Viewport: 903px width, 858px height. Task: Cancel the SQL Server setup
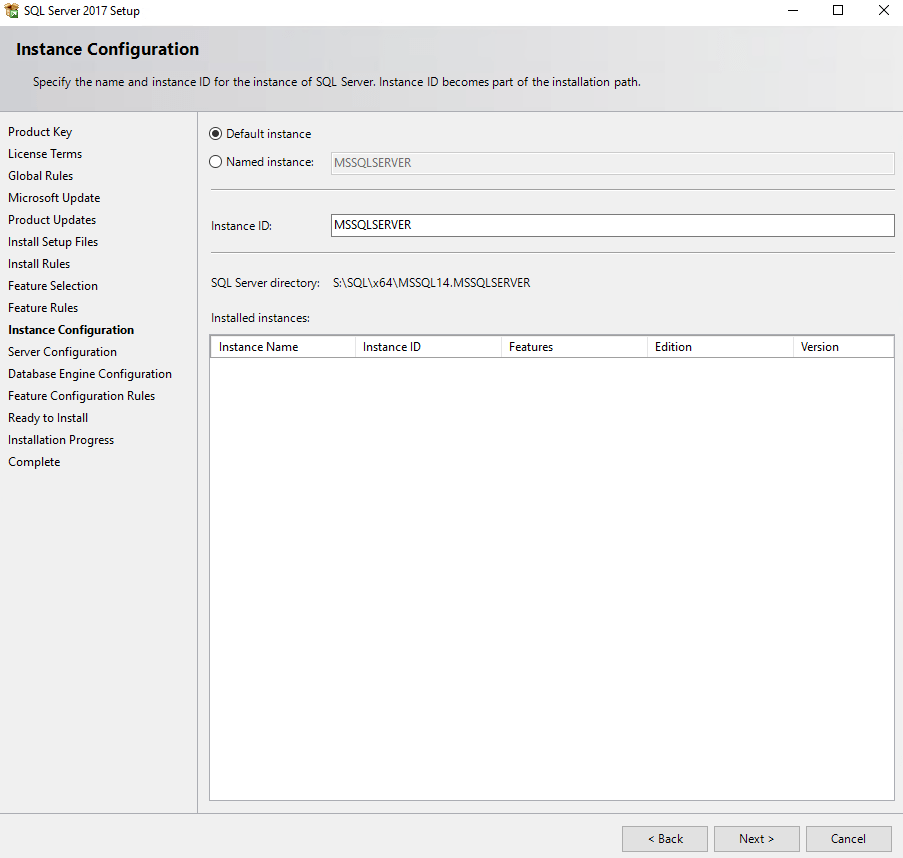tap(848, 839)
